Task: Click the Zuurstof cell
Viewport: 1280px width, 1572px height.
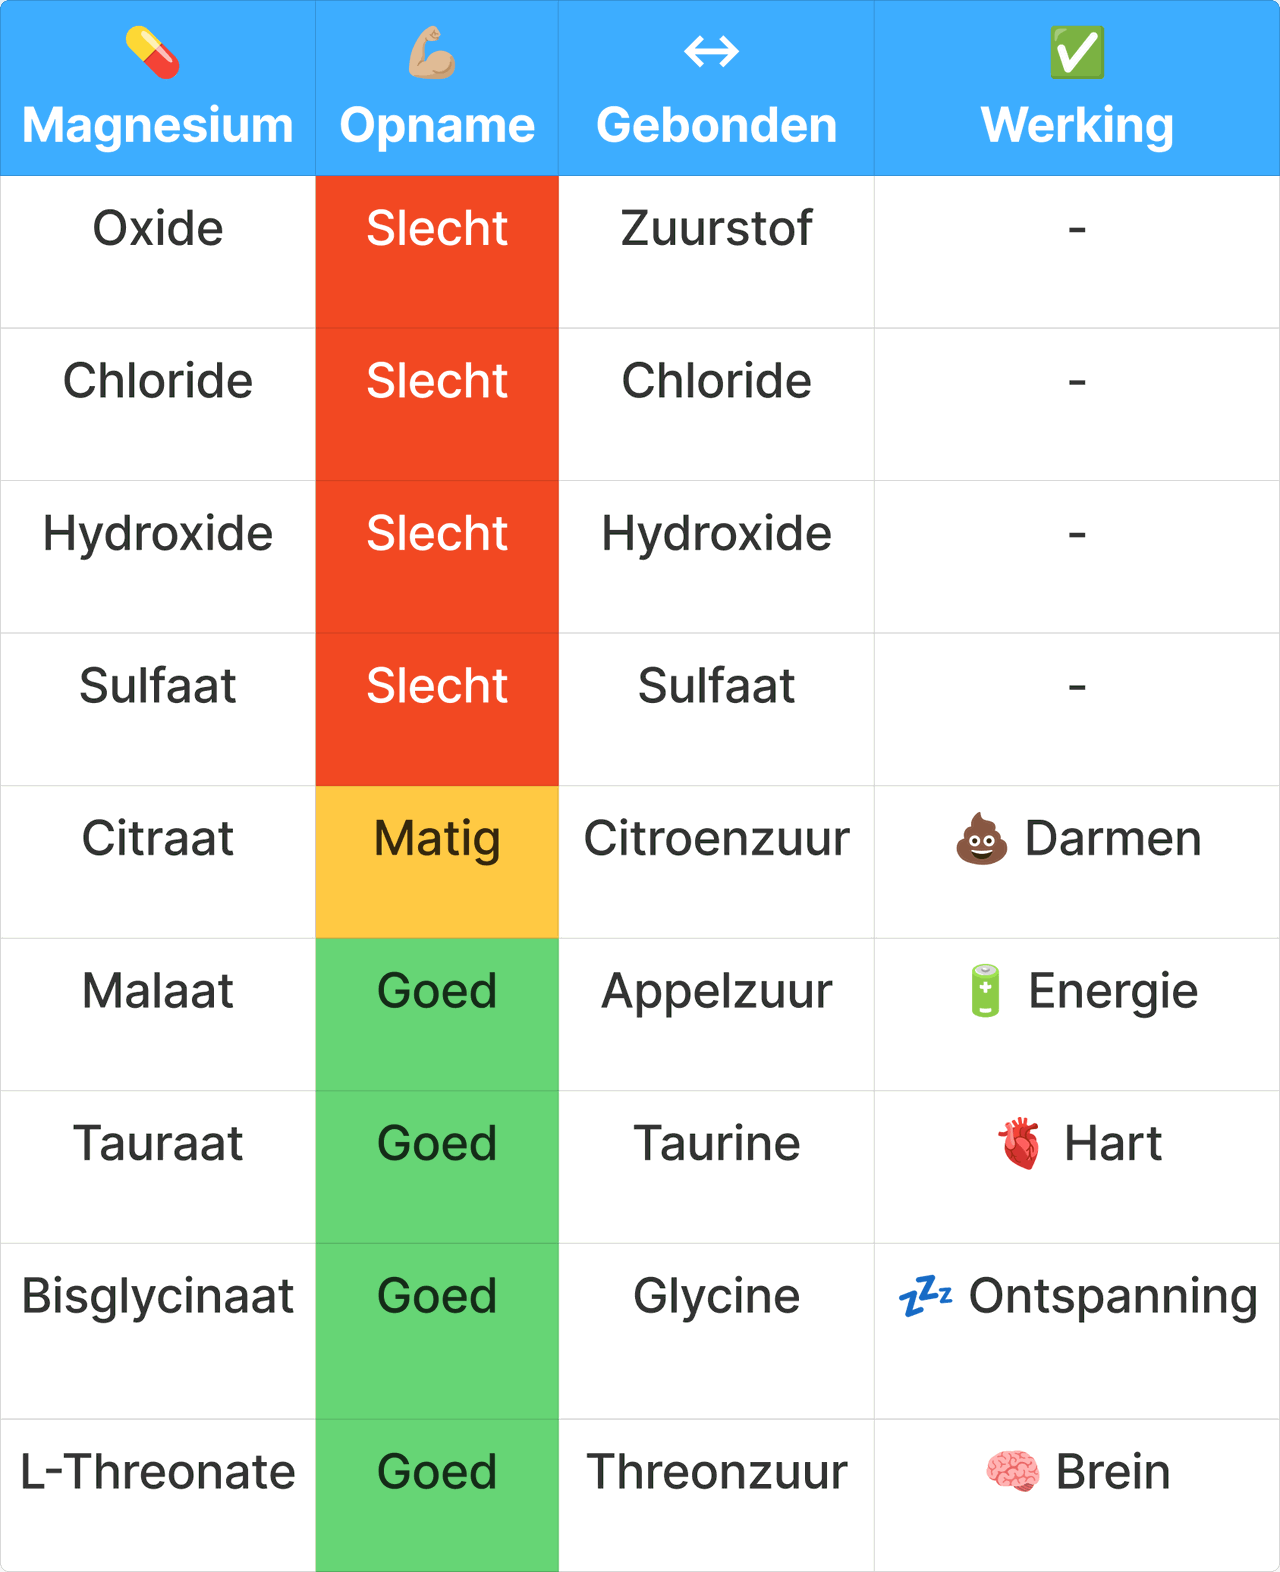Action: tap(716, 229)
